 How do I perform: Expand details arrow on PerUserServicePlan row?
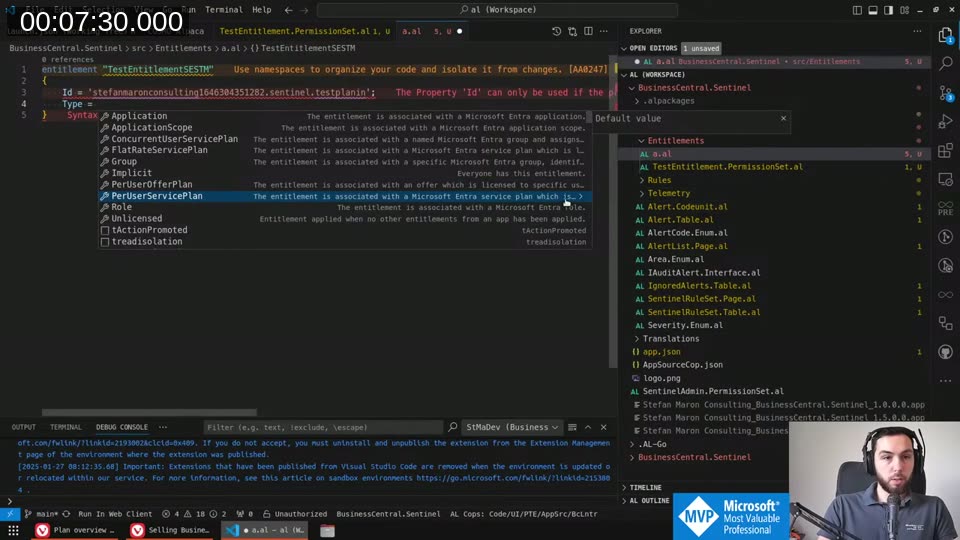[x=580, y=197]
